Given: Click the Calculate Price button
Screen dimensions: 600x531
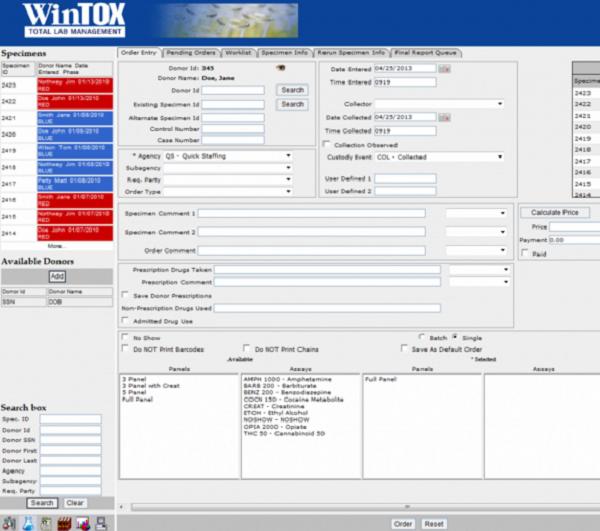Looking at the screenshot, I should [554, 212].
